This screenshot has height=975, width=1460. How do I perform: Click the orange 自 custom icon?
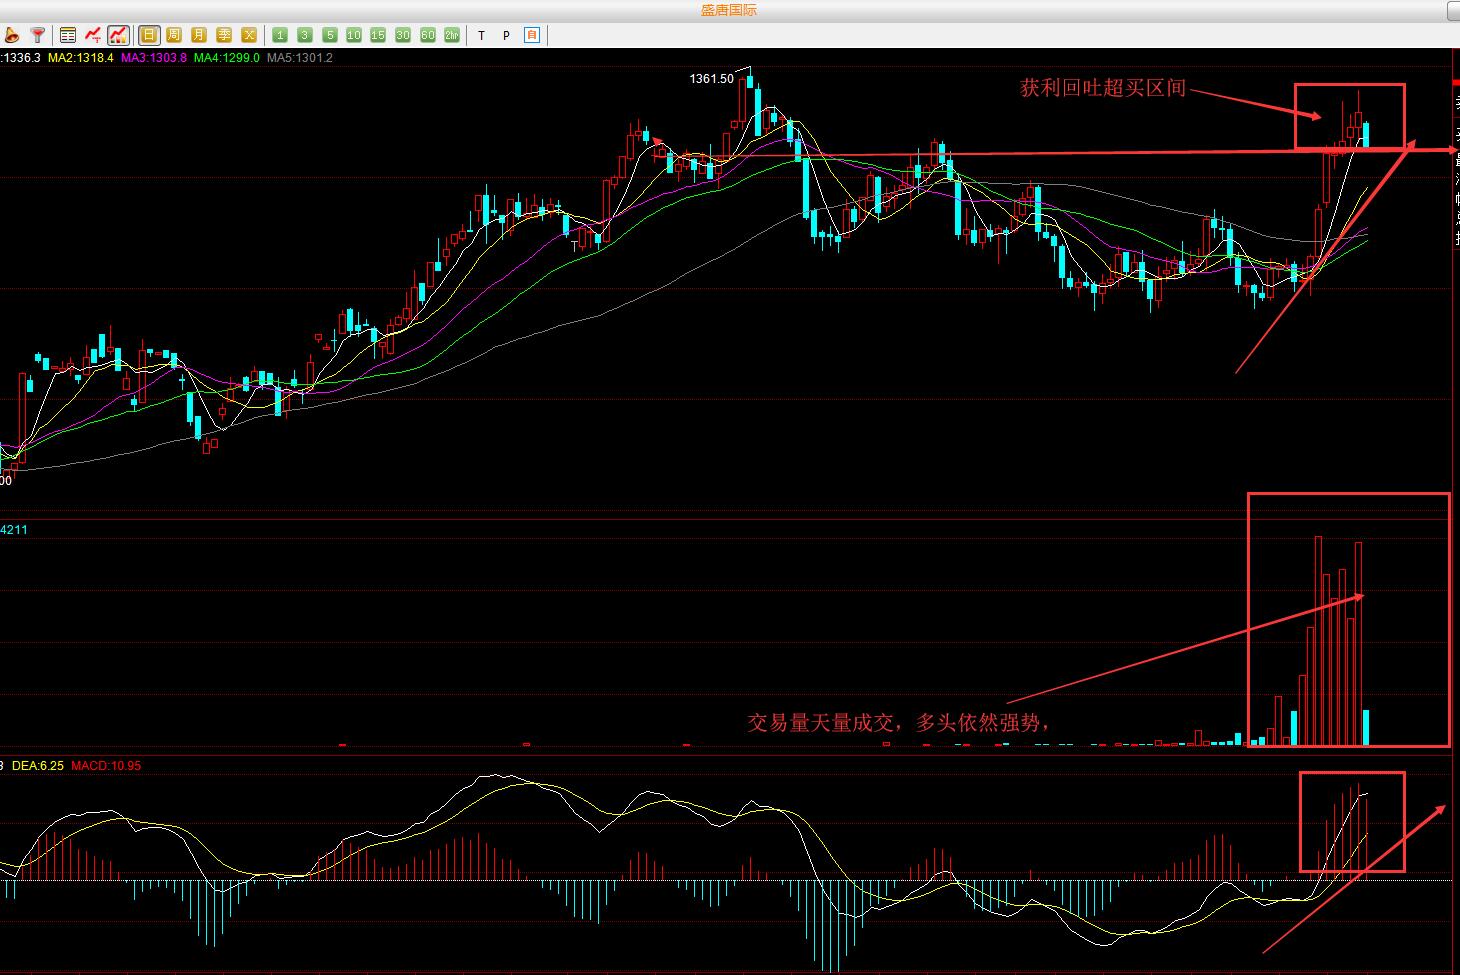coord(532,35)
